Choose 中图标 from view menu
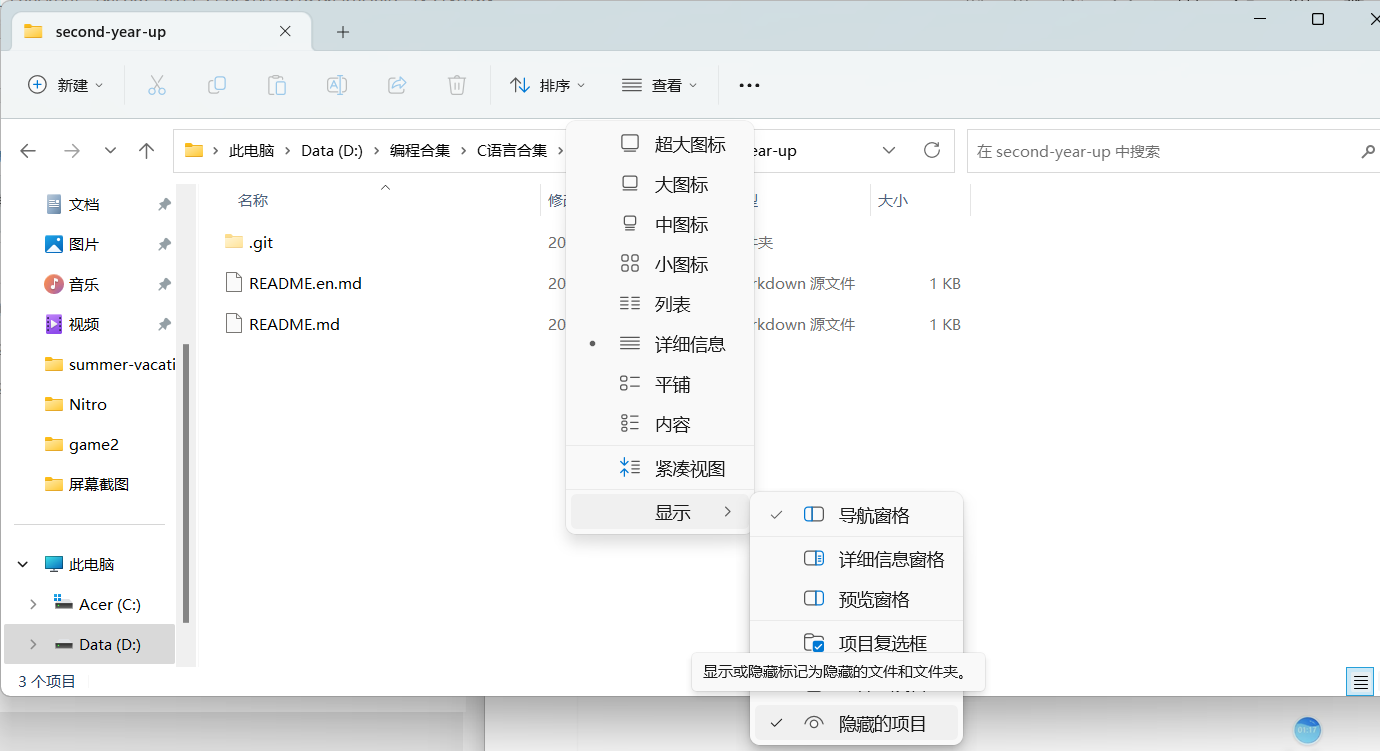The image size is (1380, 751). (x=660, y=224)
